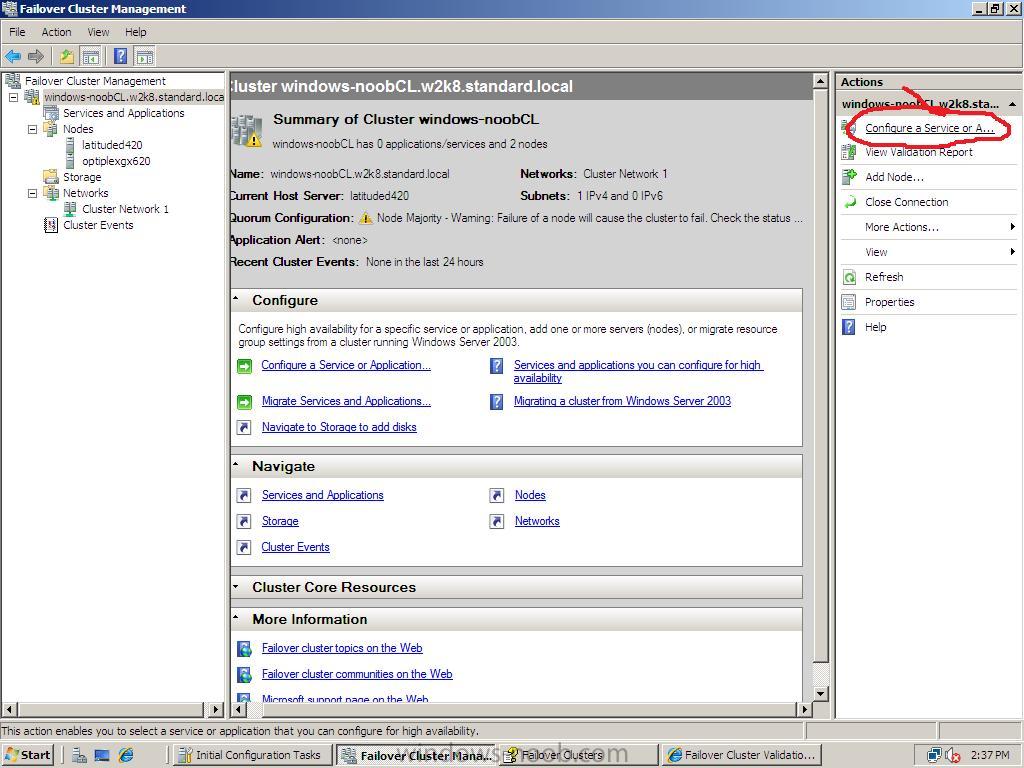Viewport: 1024px width, 768px height.
Task: Click the Add Node icon in Actions pane
Action: [x=849, y=176]
